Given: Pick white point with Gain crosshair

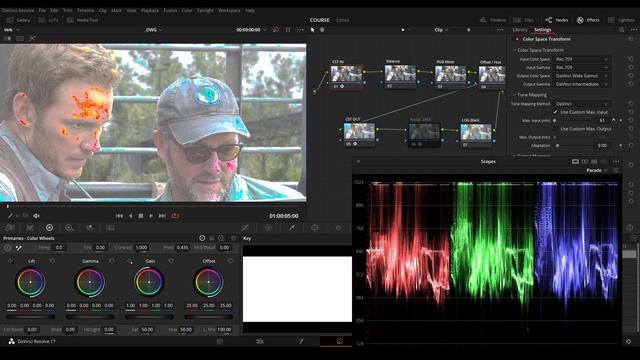Looking at the screenshot, I should [x=129, y=261].
